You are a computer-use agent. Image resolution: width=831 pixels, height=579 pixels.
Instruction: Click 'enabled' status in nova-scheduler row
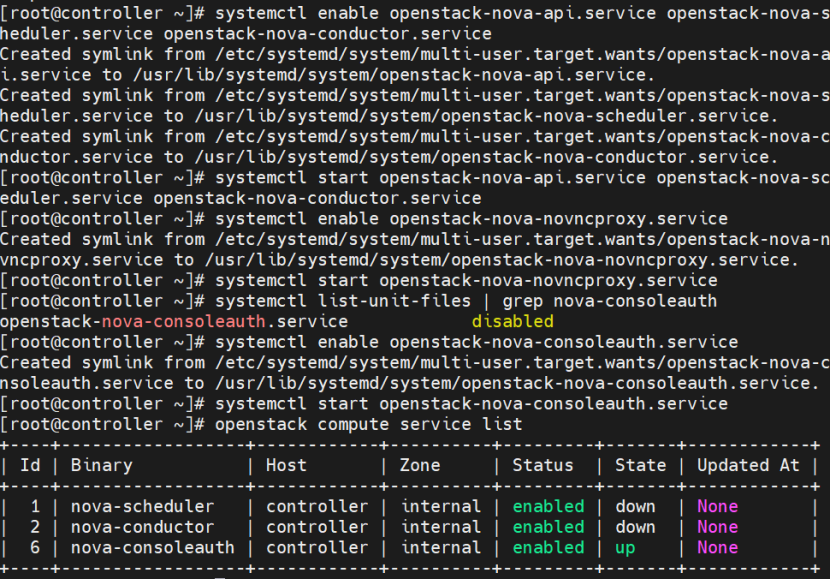pyautogui.click(x=548, y=506)
